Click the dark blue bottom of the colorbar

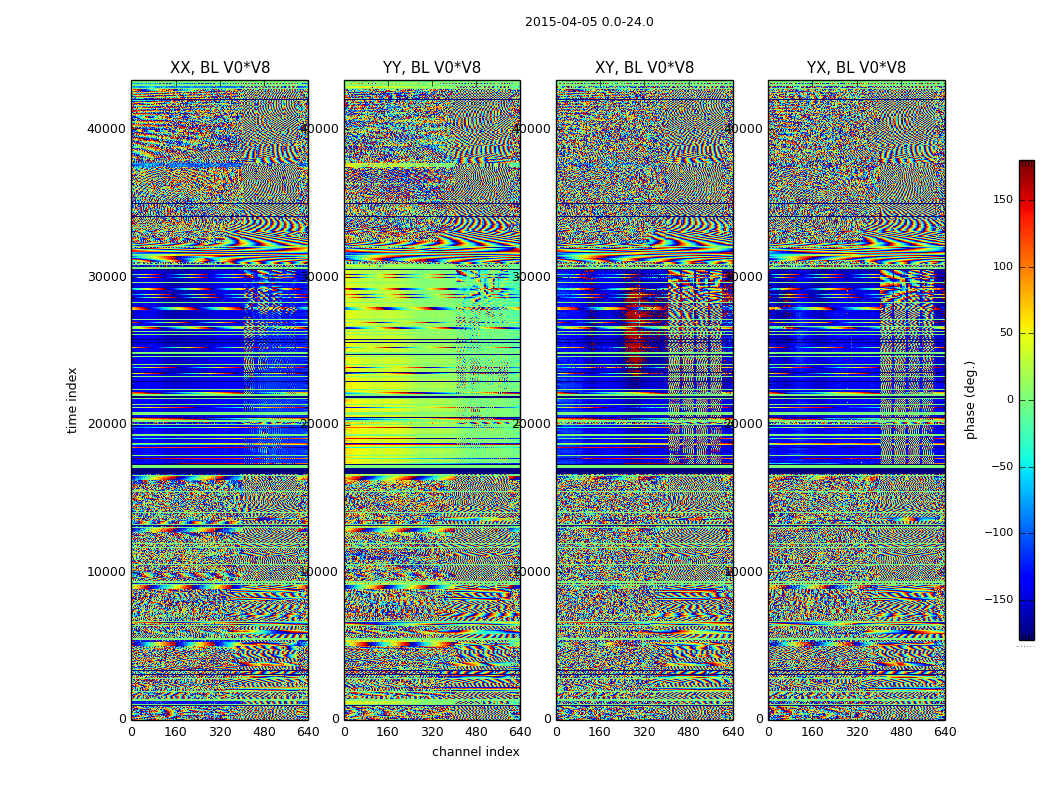(1026, 633)
